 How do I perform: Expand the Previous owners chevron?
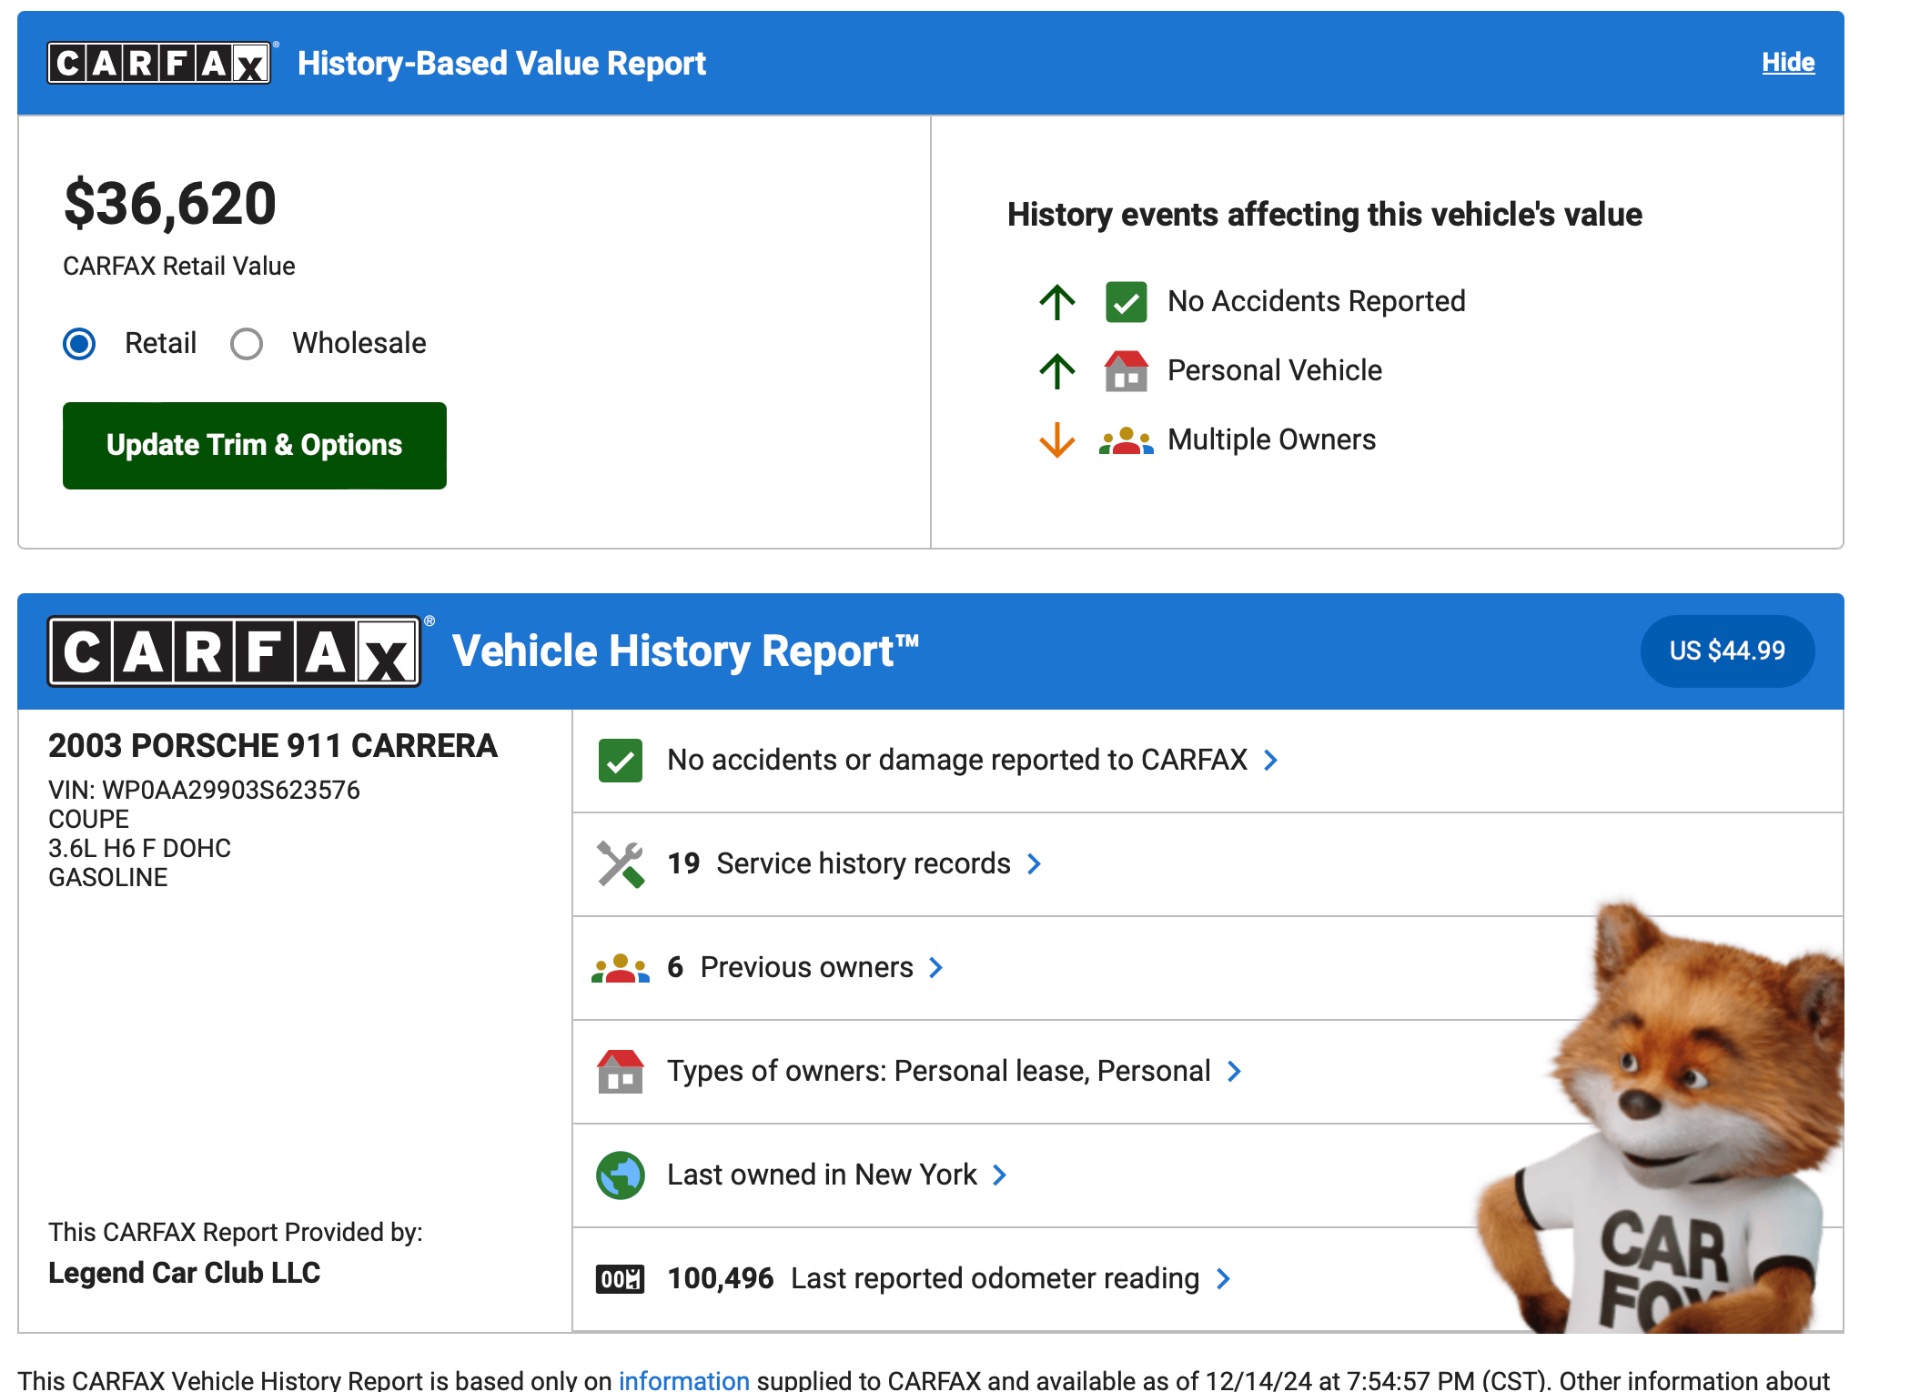pos(936,968)
